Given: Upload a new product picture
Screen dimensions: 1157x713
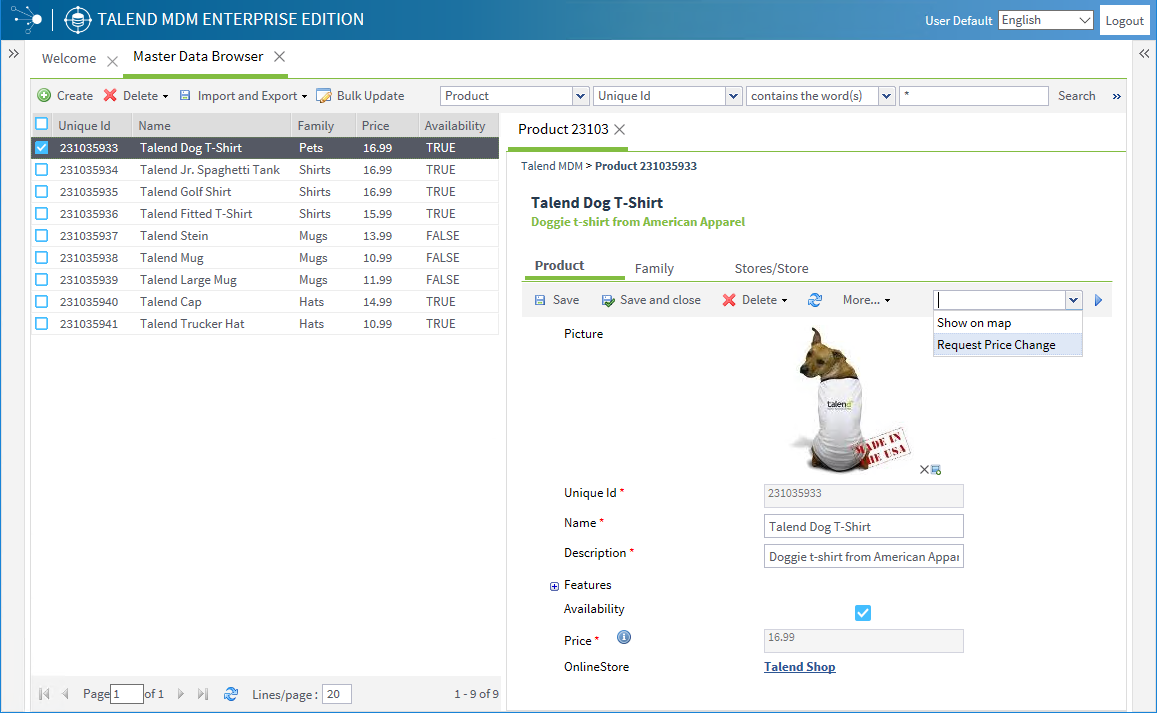Looking at the screenshot, I should tap(936, 469).
